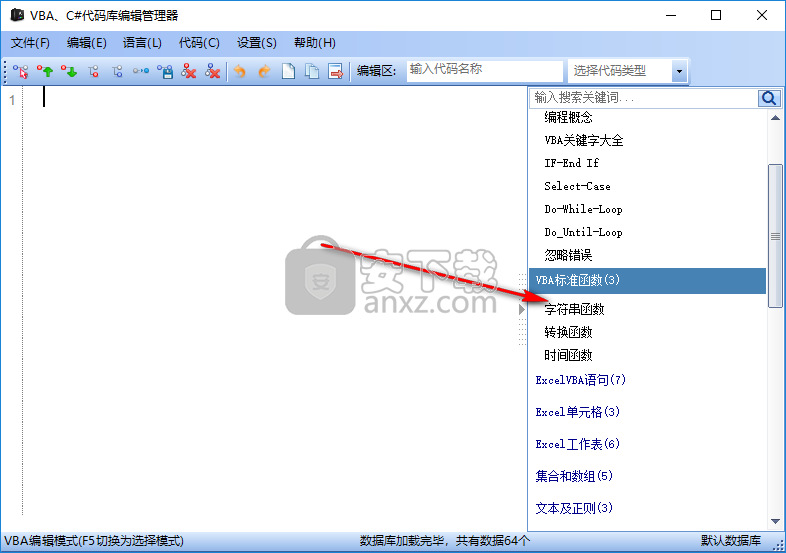Screen dimensions: 786x553
Task: Open the 帮助(H) menu
Action: [x=315, y=43]
